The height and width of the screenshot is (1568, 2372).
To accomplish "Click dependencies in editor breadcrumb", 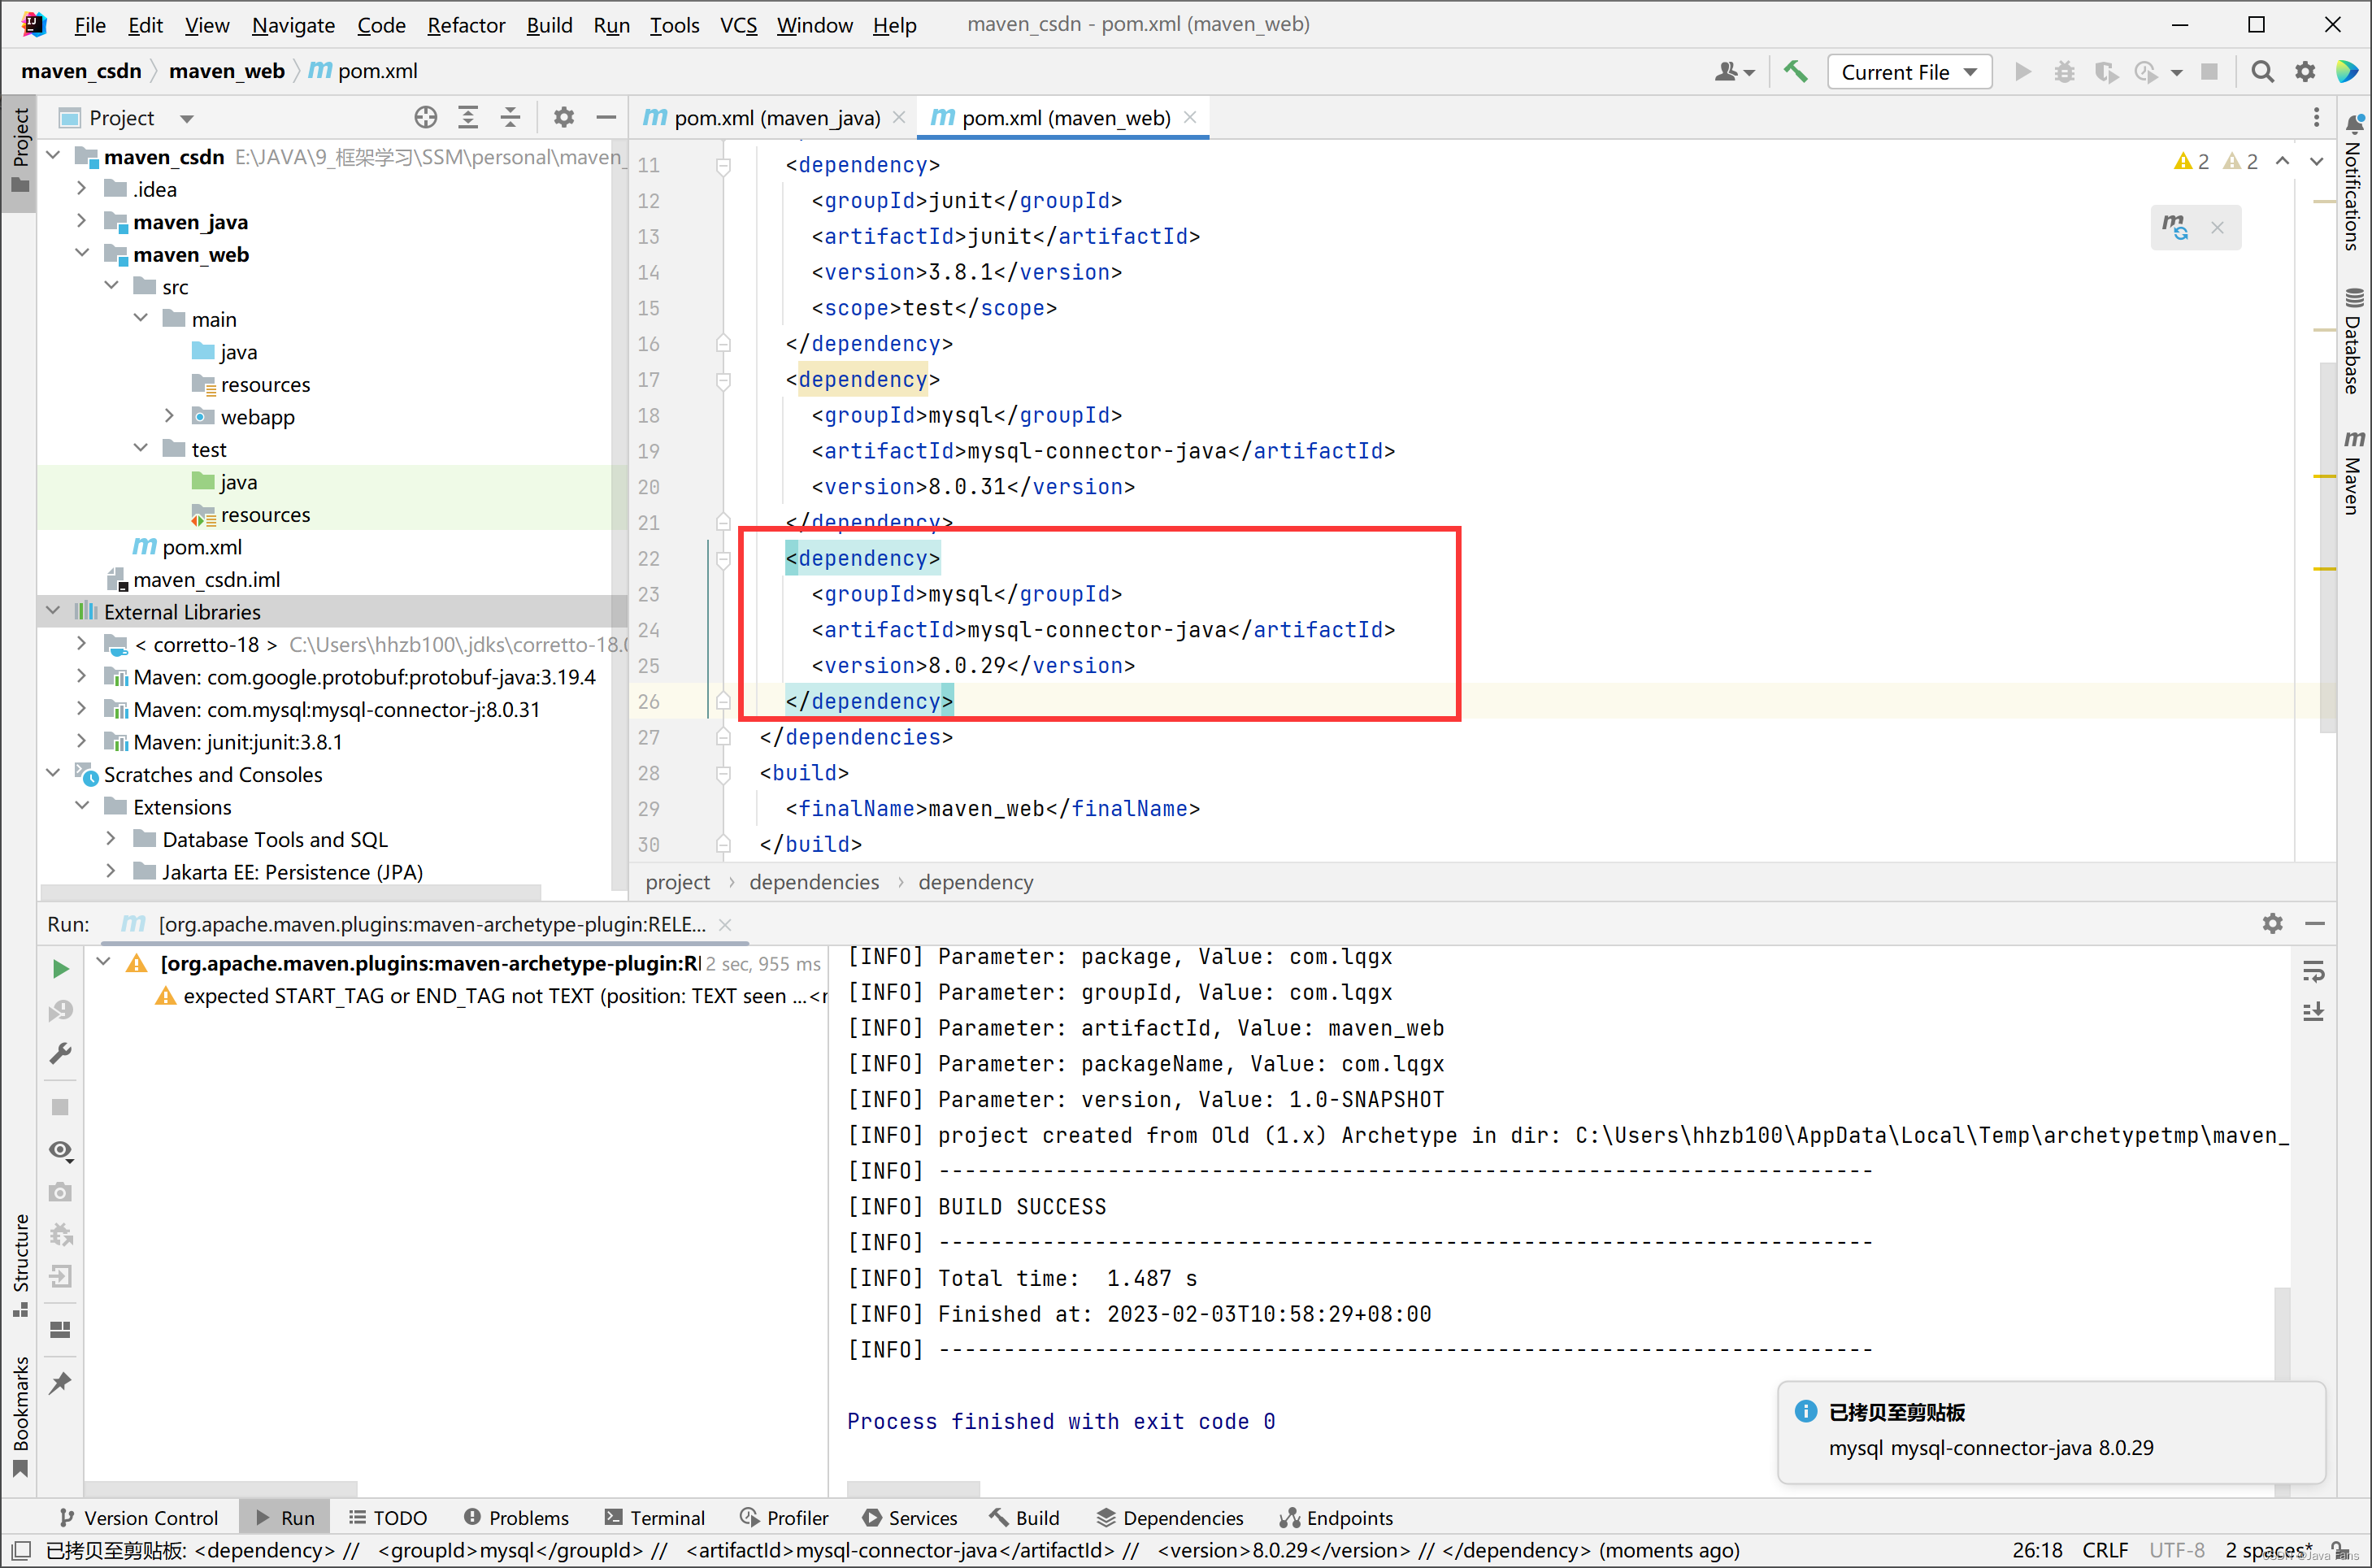I will coord(814,882).
